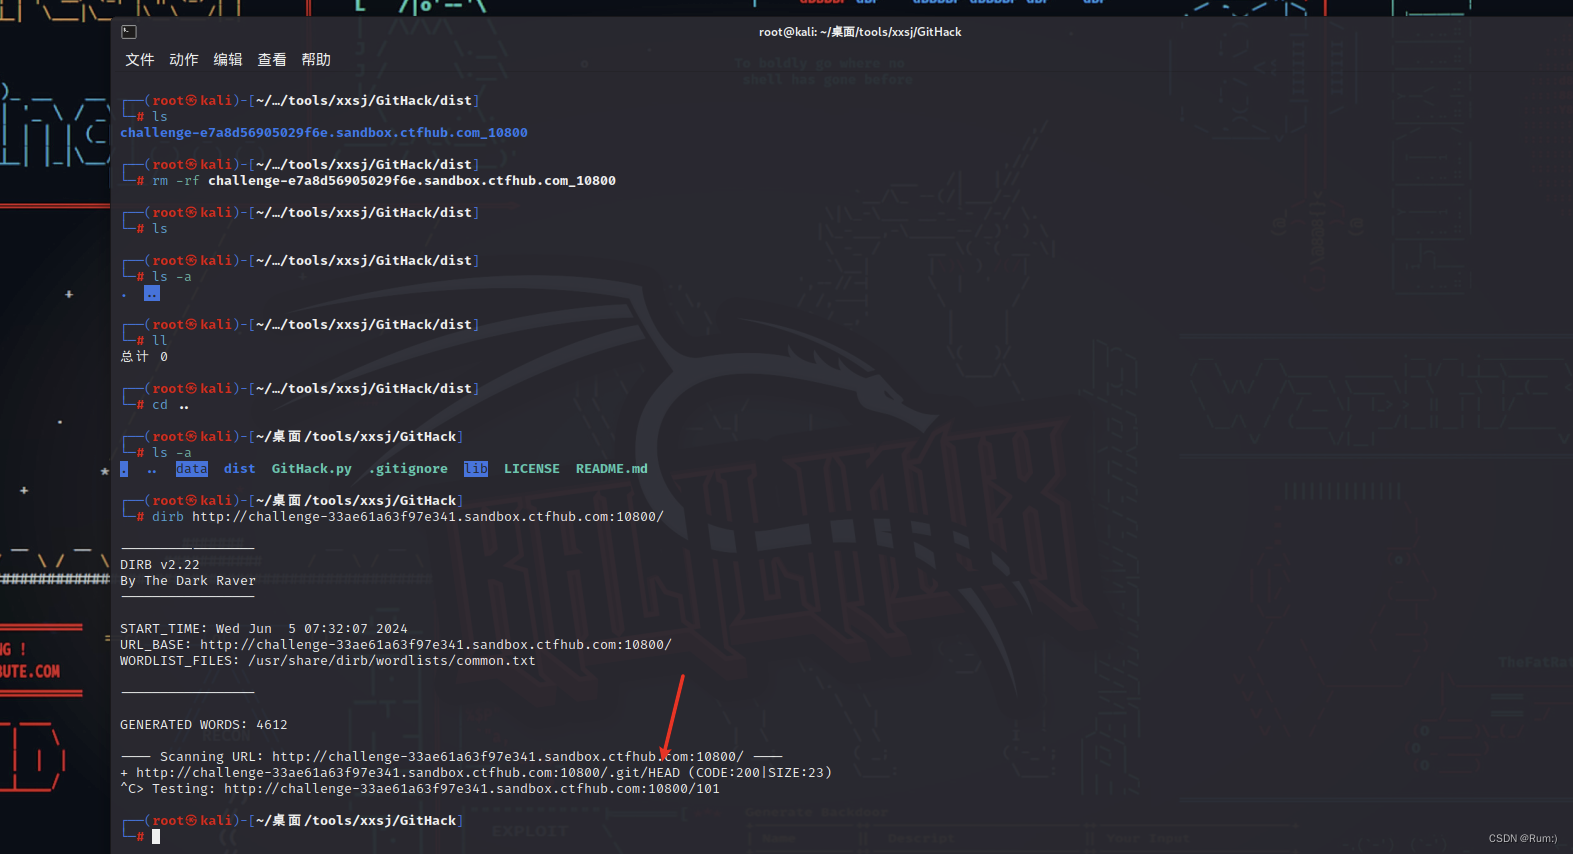The width and height of the screenshot is (1573, 854).
Task: Click the DIRB v2.22 banner line
Action: [160, 565]
